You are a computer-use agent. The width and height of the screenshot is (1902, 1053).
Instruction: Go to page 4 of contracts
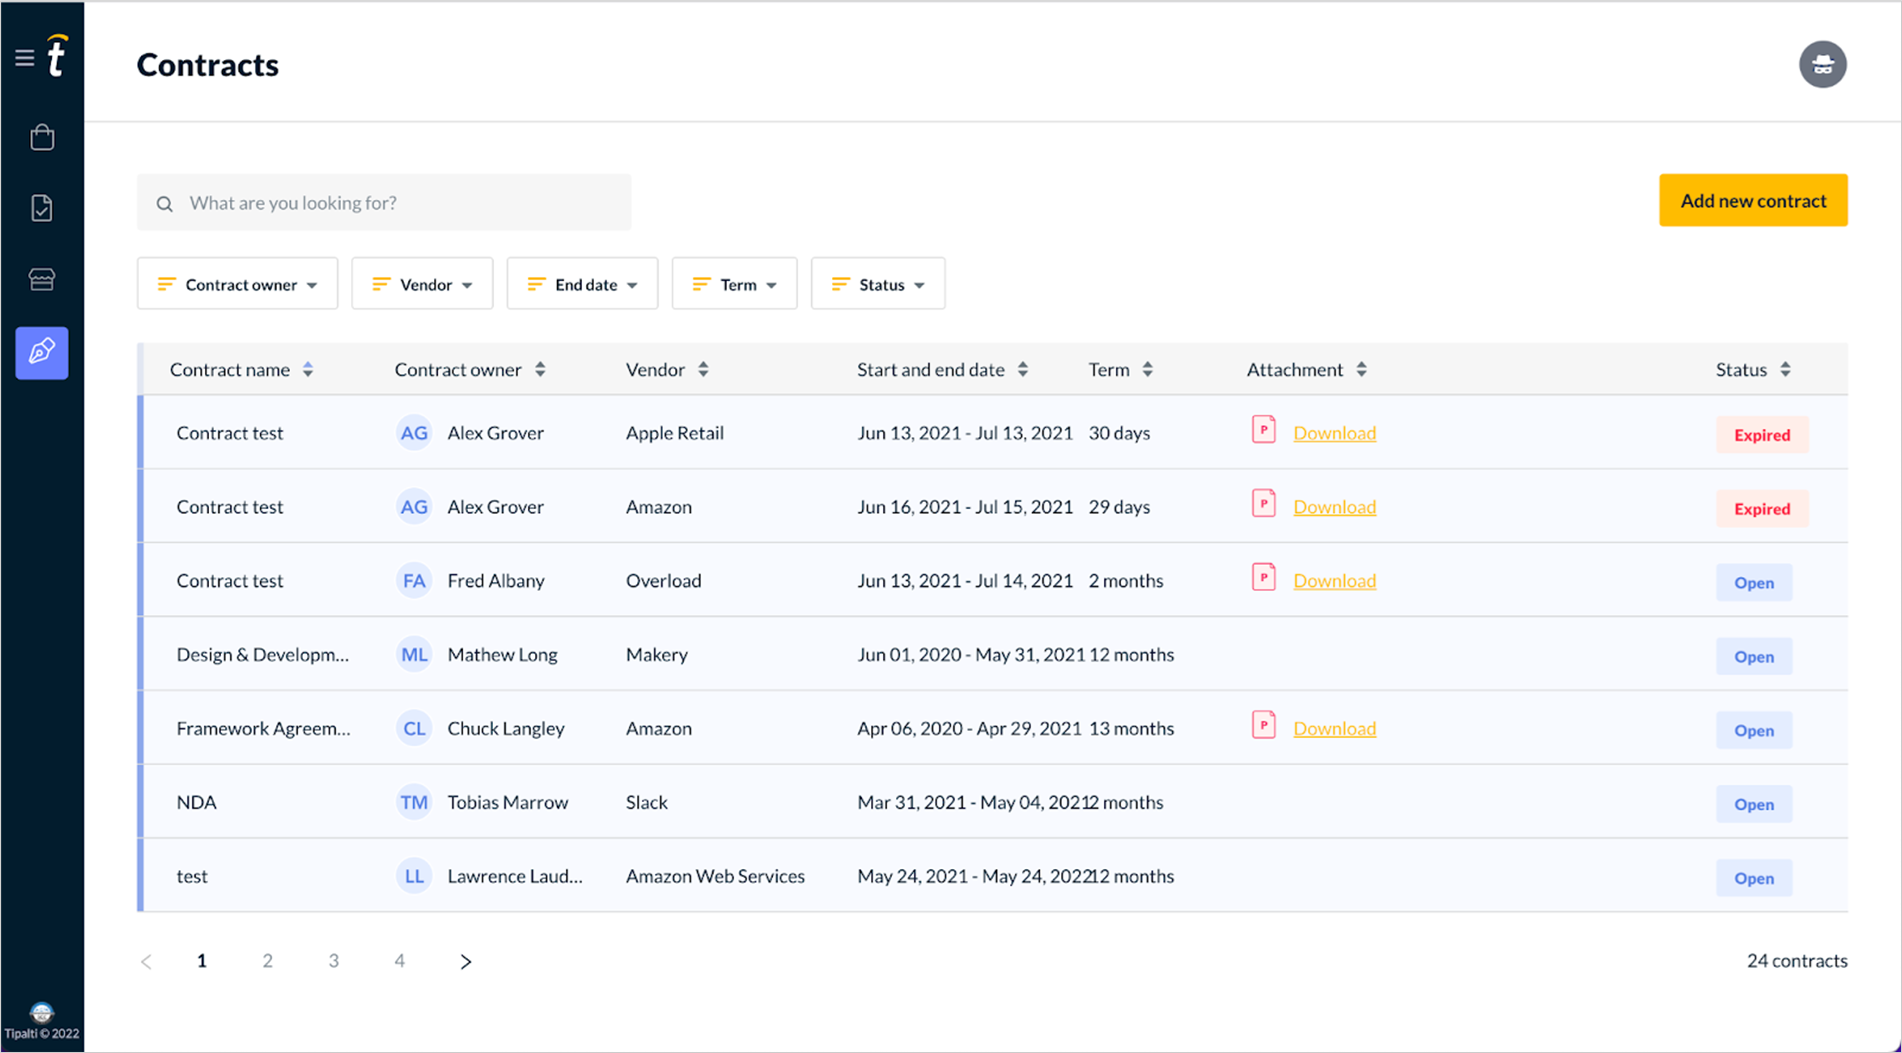[x=400, y=961]
